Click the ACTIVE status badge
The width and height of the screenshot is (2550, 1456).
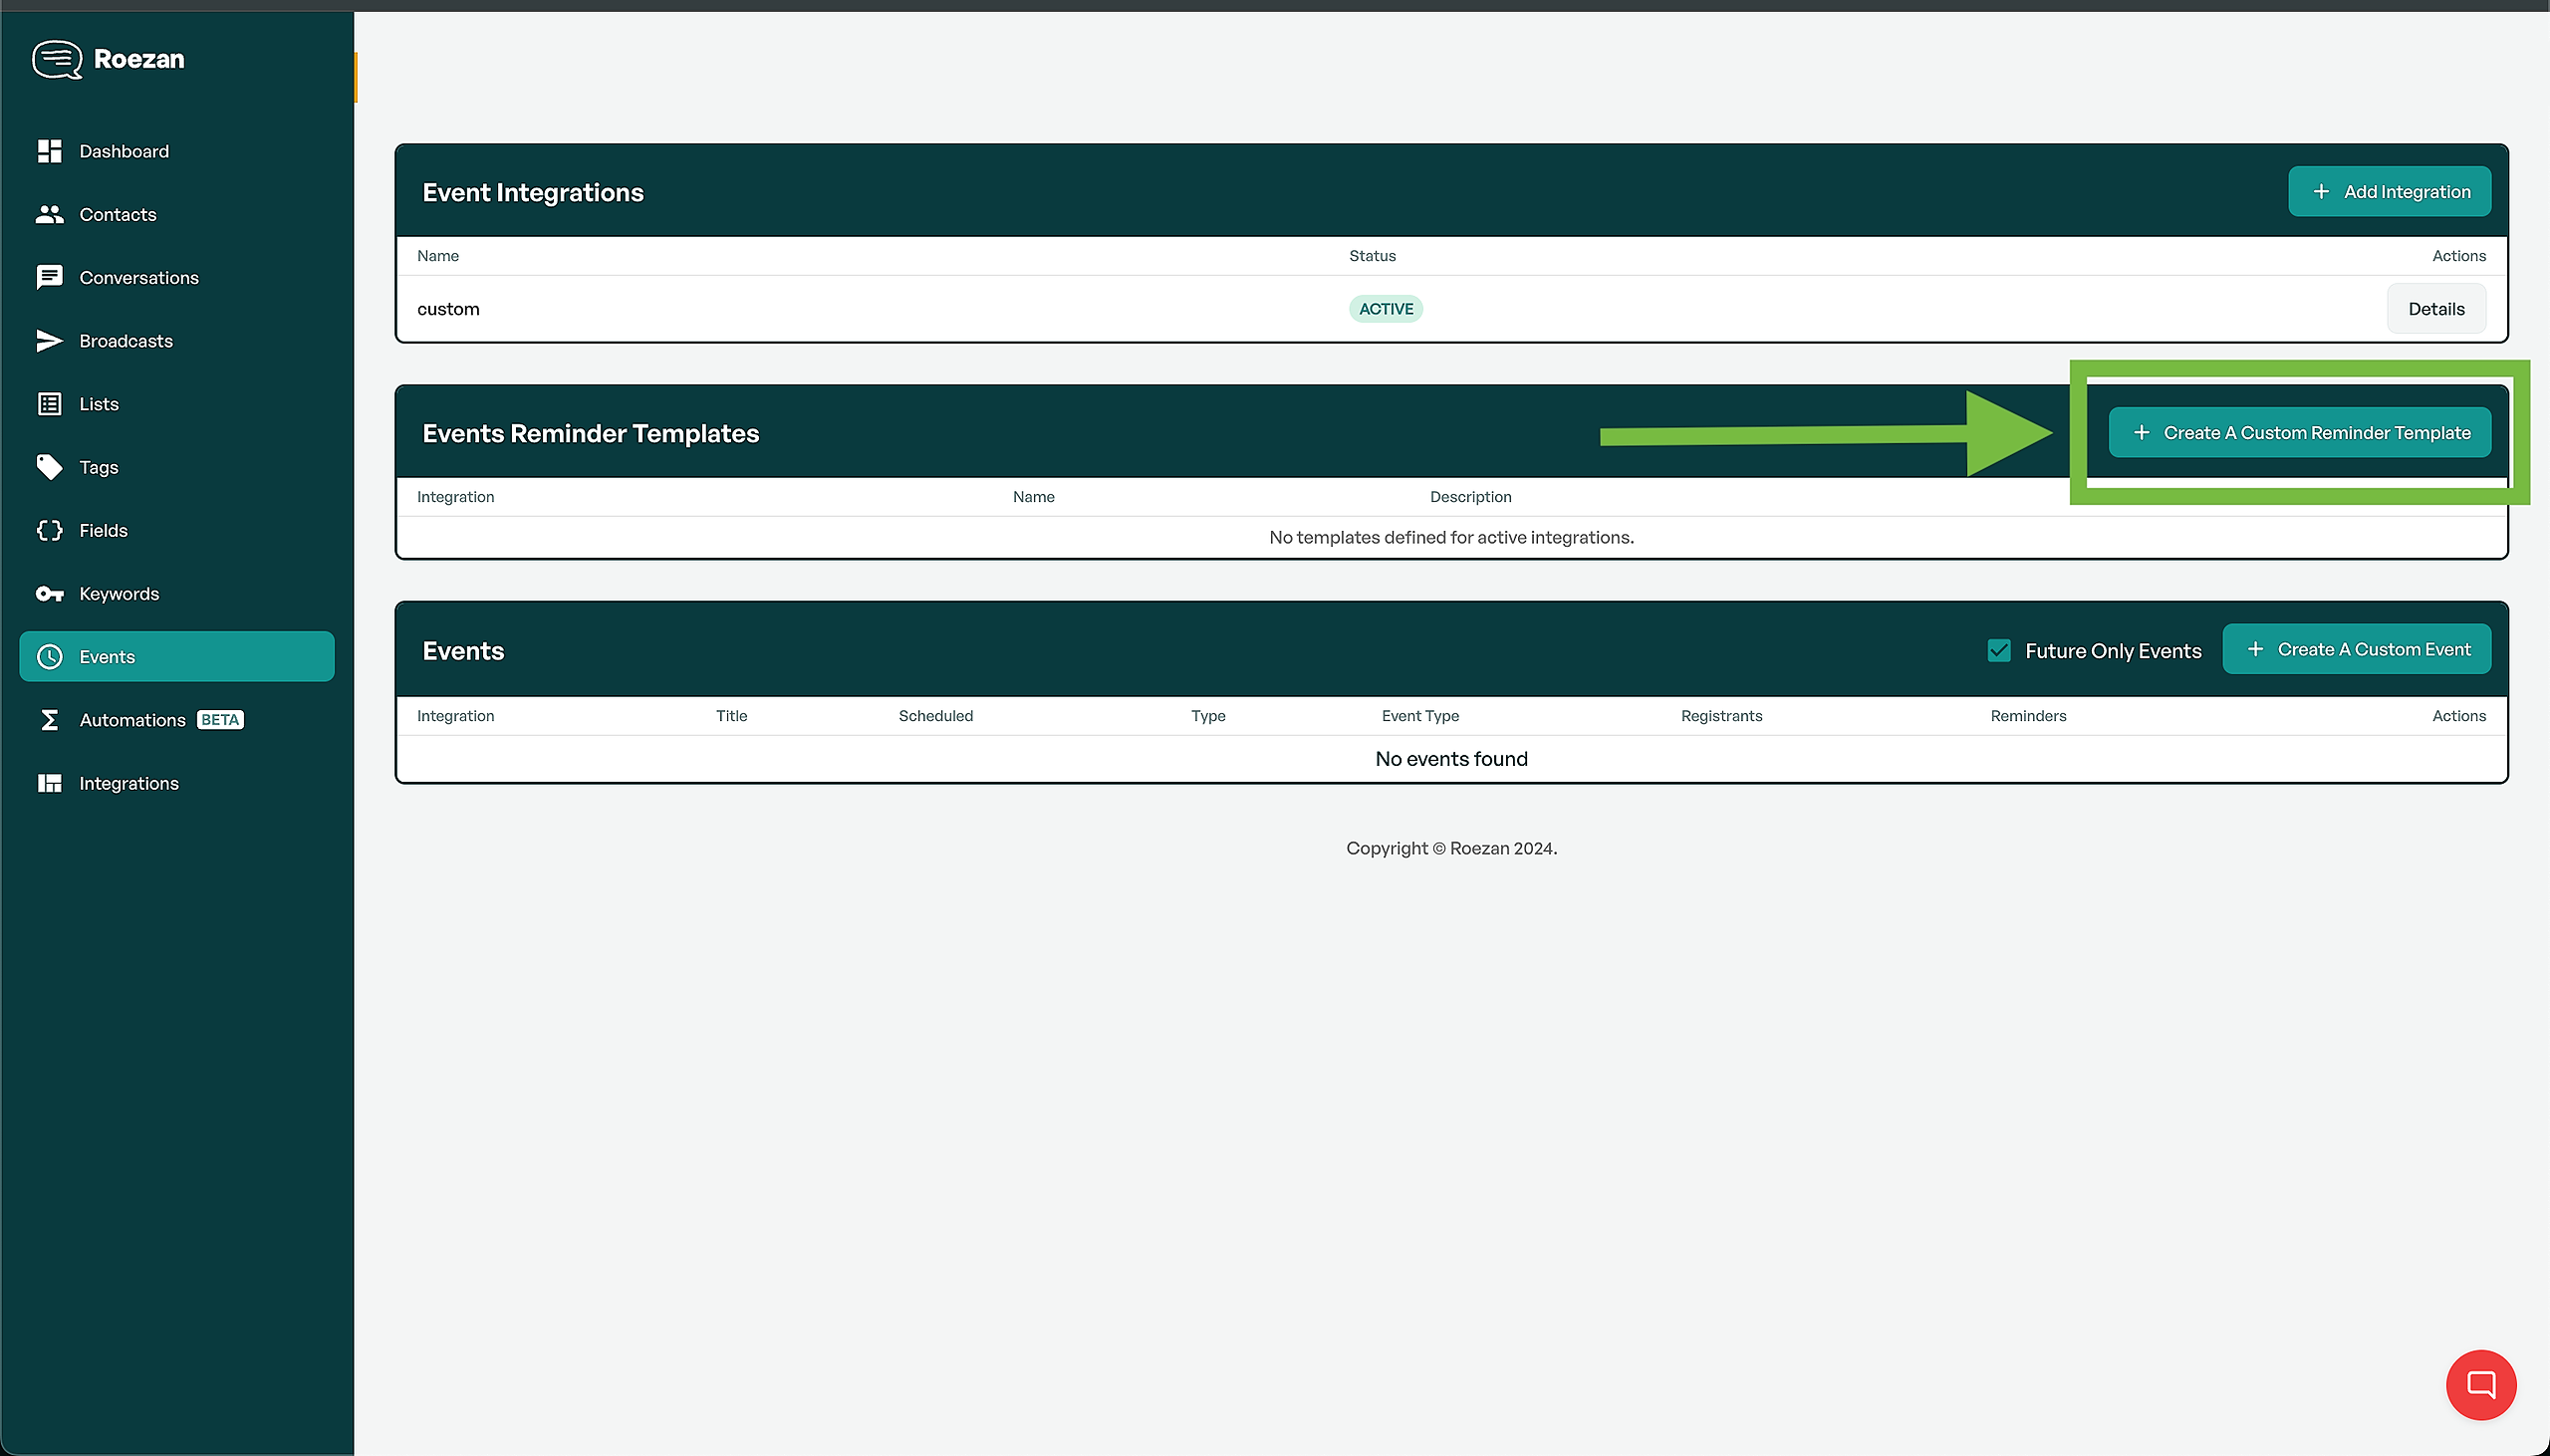(1385, 309)
